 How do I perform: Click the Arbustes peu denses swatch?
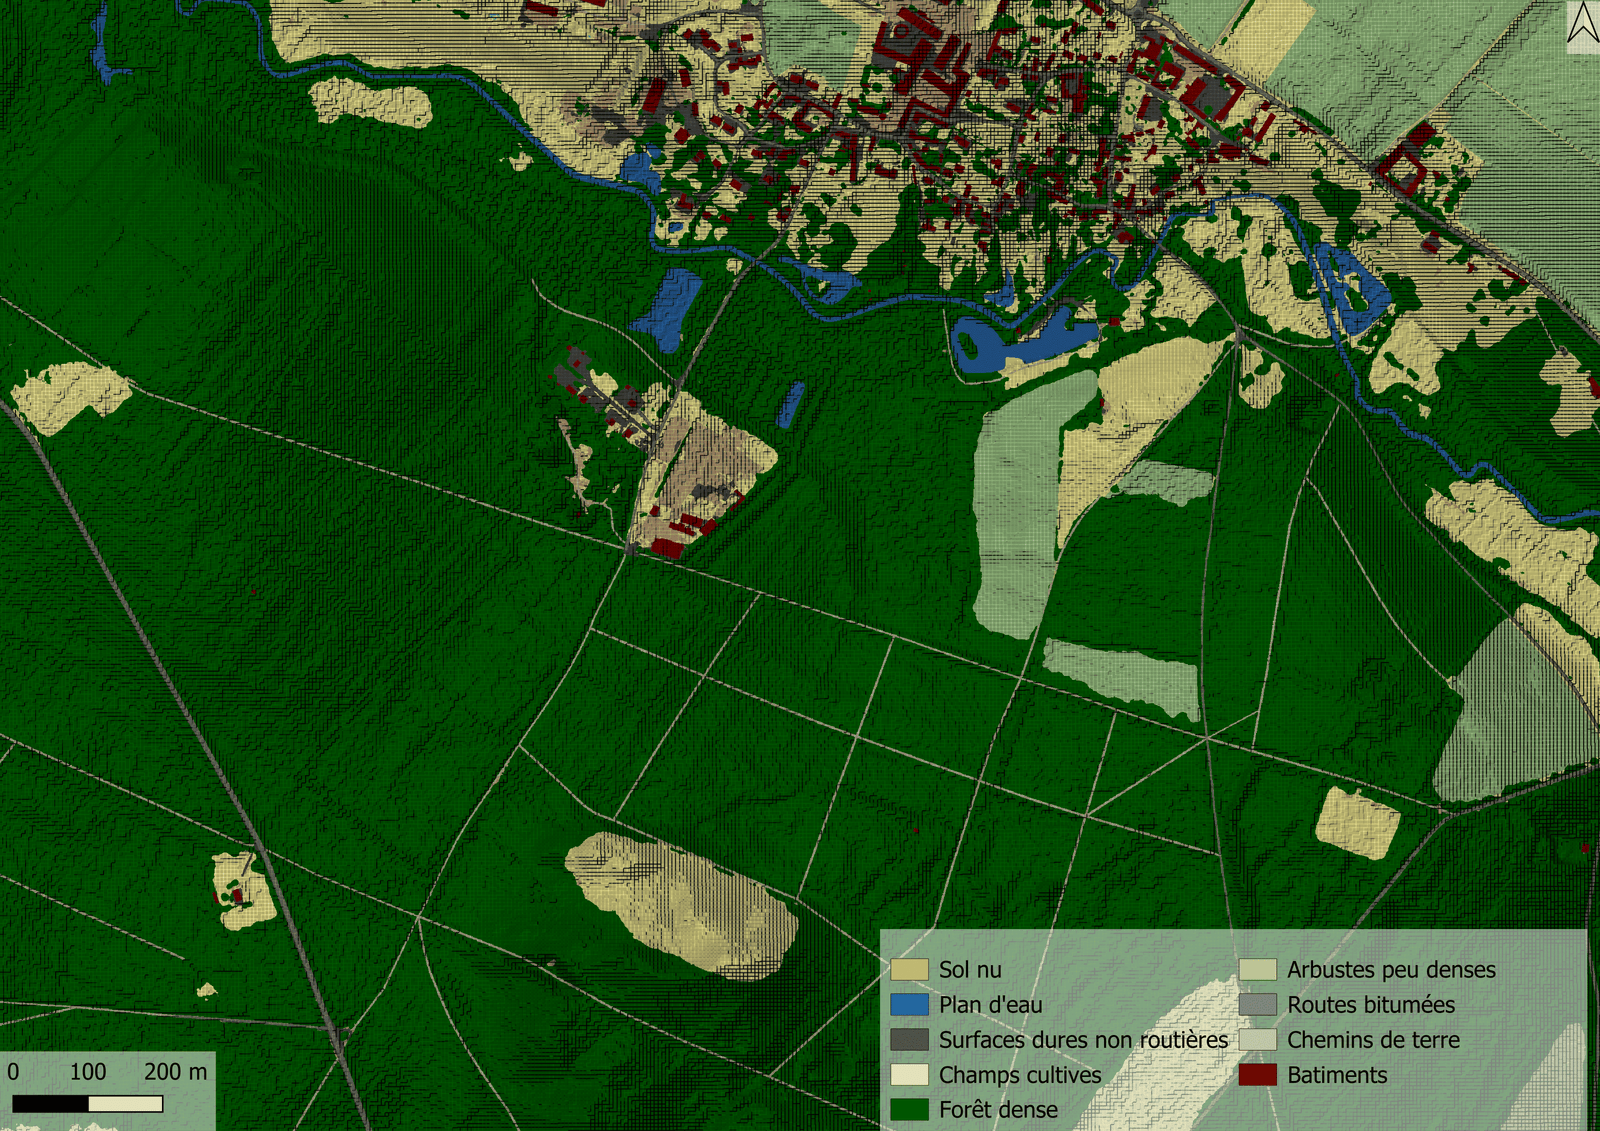[x=1257, y=969]
